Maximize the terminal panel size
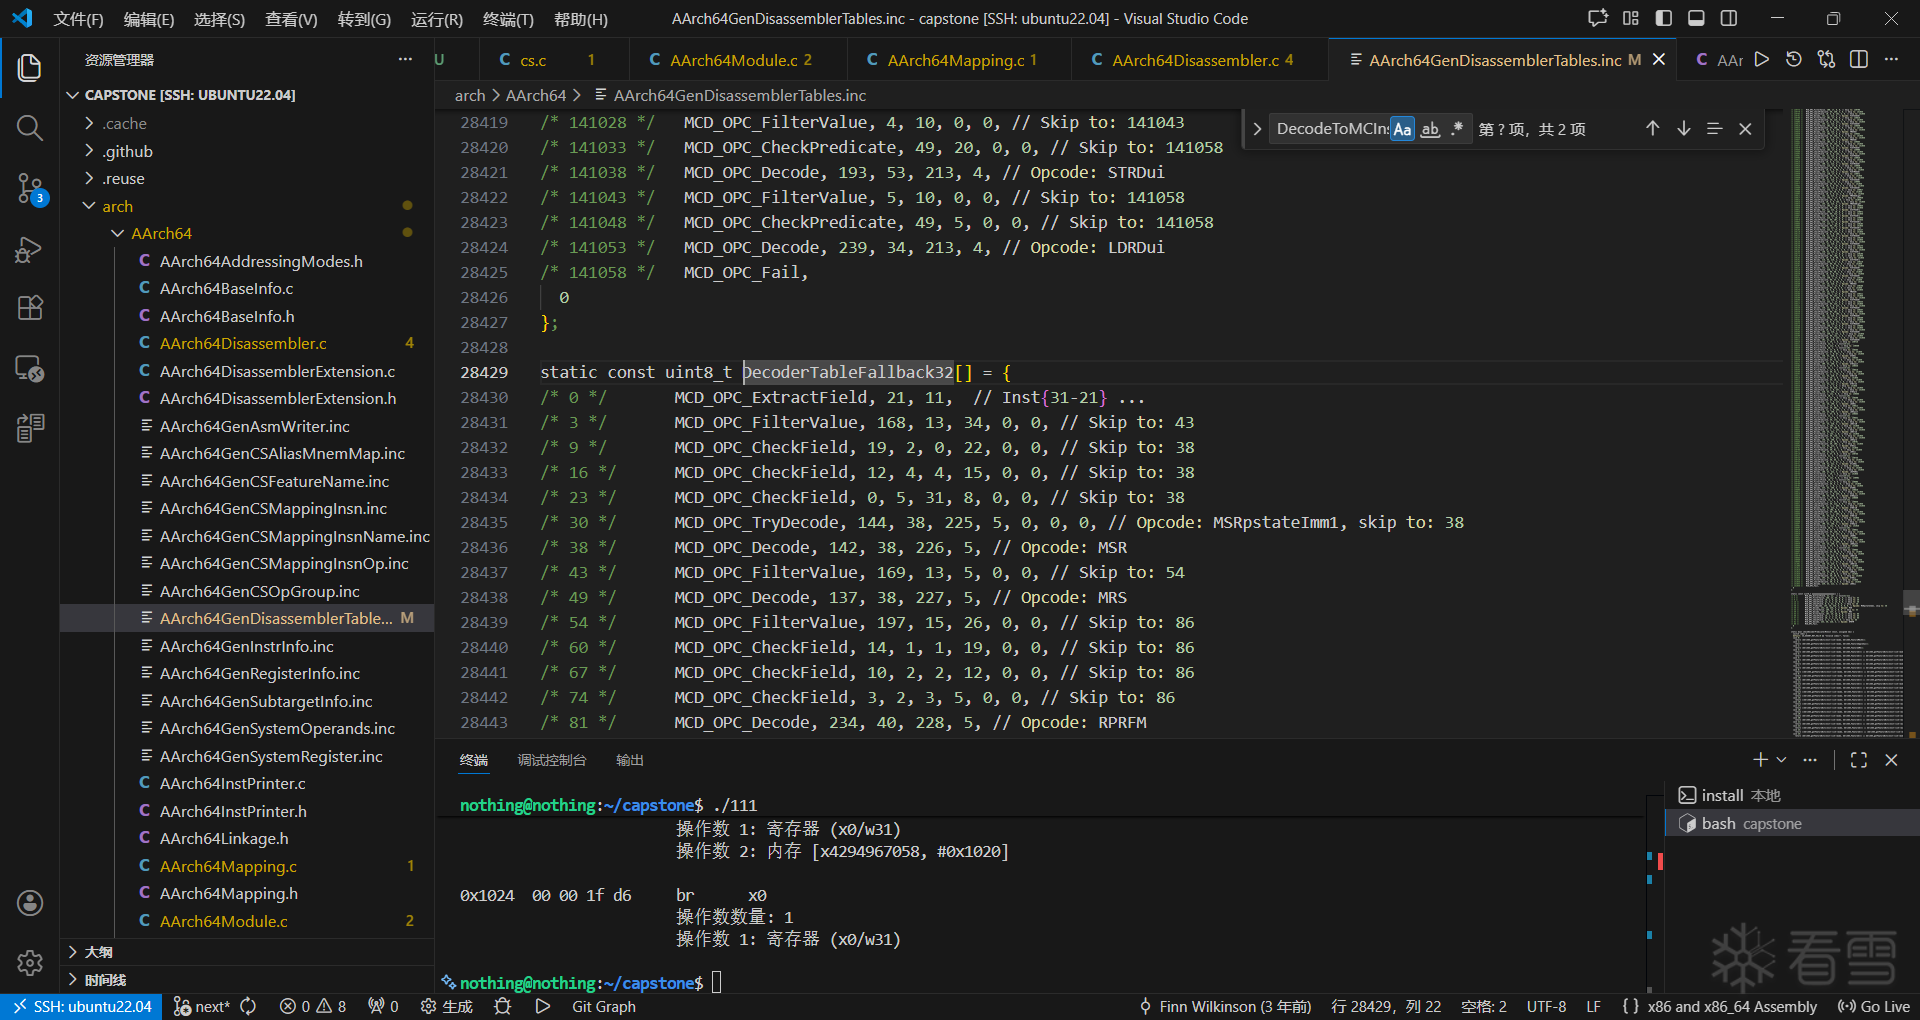Viewport: 1920px width, 1020px height. point(1859,760)
